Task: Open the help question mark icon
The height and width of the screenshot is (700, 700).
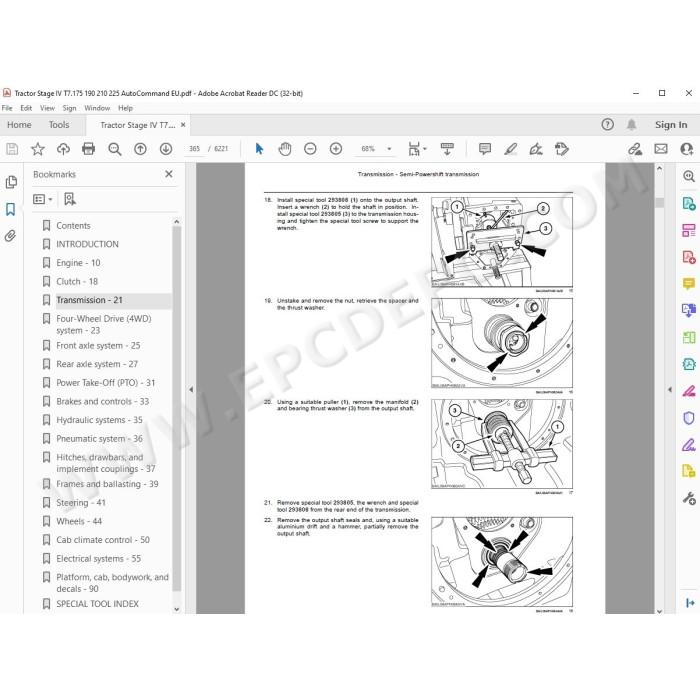Action: coord(607,125)
